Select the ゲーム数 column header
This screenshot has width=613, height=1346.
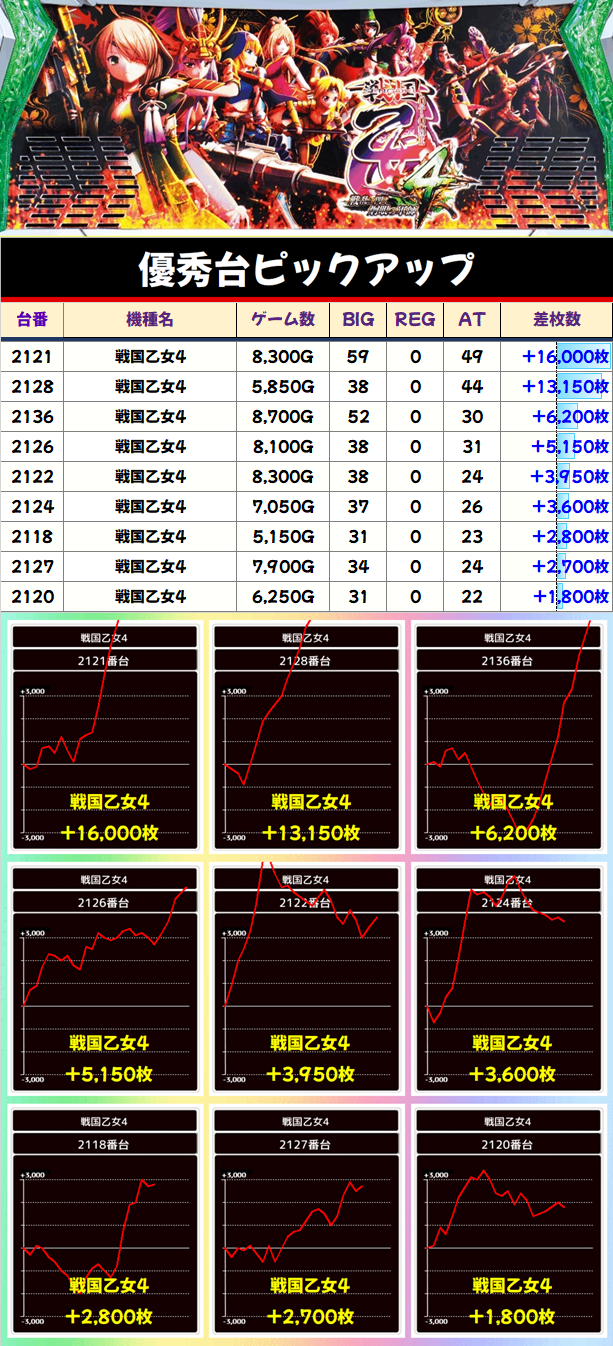[283, 320]
